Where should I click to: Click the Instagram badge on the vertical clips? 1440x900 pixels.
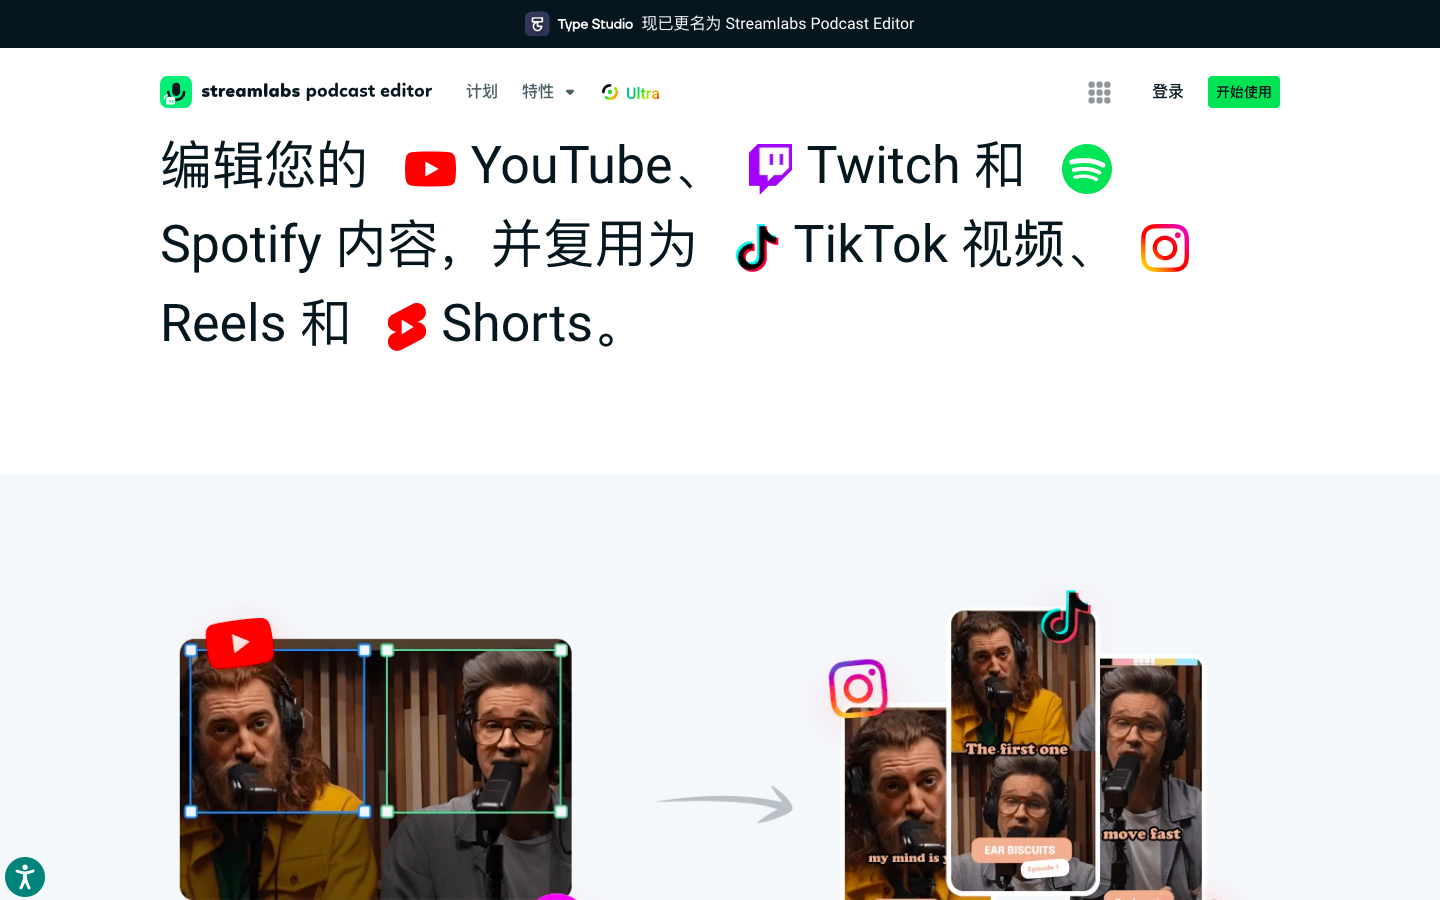pos(858,688)
